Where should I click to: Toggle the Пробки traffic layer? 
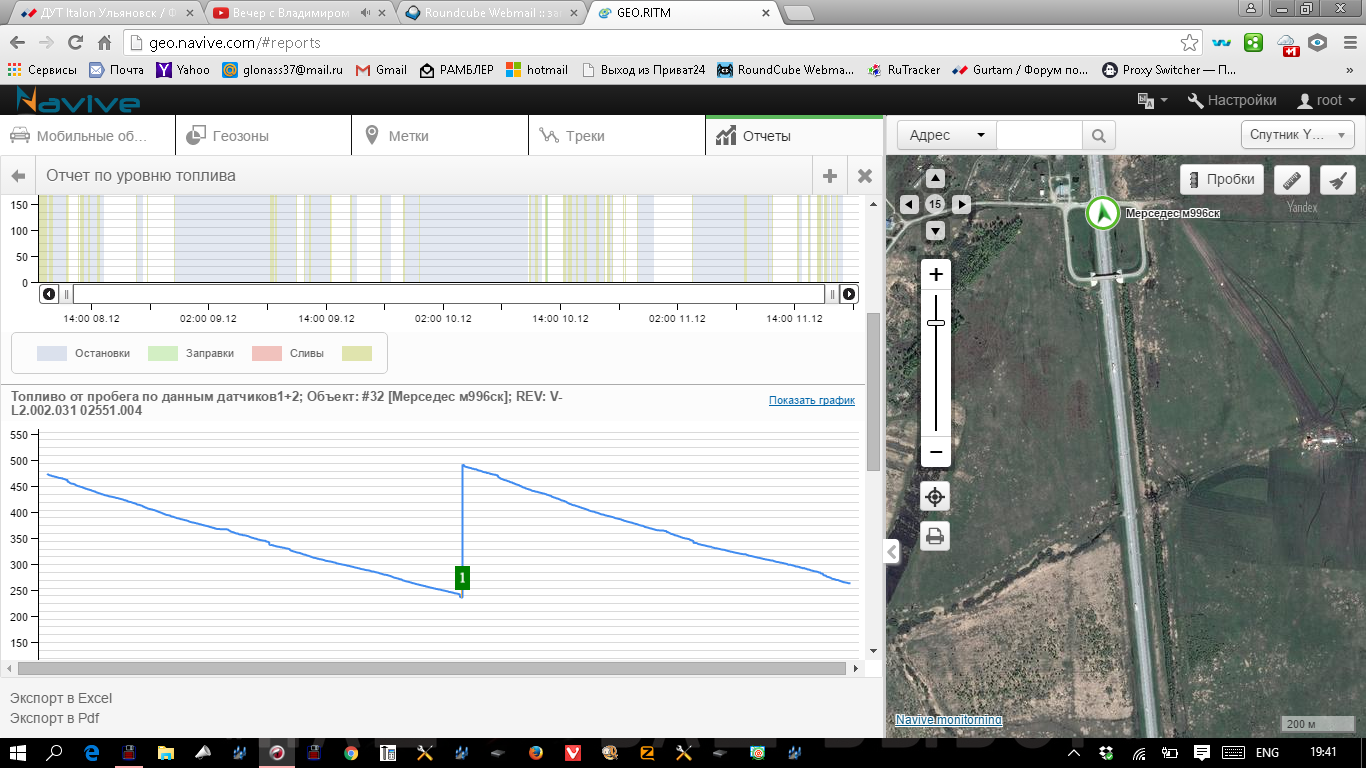[1221, 180]
